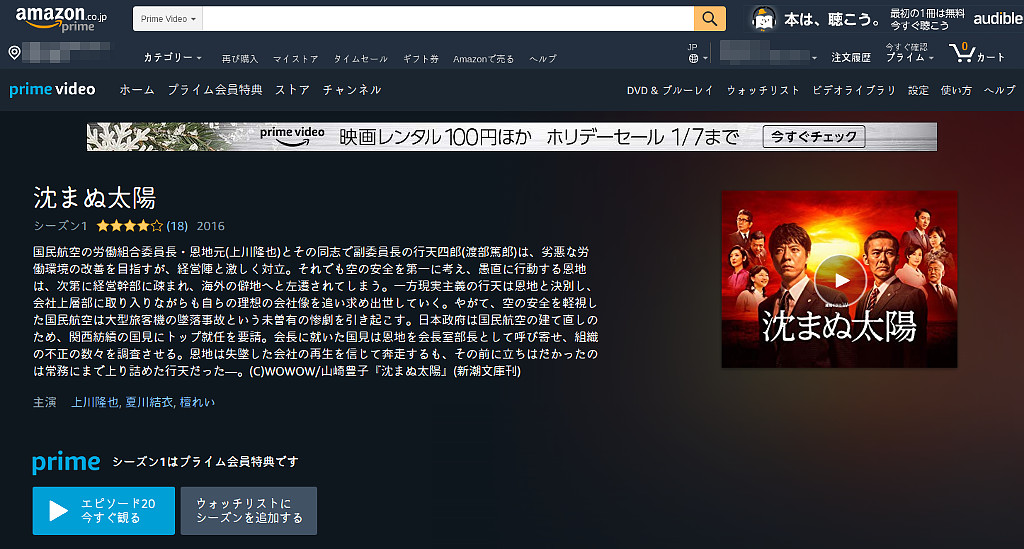The width and height of the screenshot is (1024, 549).
Task: Go to the ホーム tab
Action: pyautogui.click(x=136, y=90)
